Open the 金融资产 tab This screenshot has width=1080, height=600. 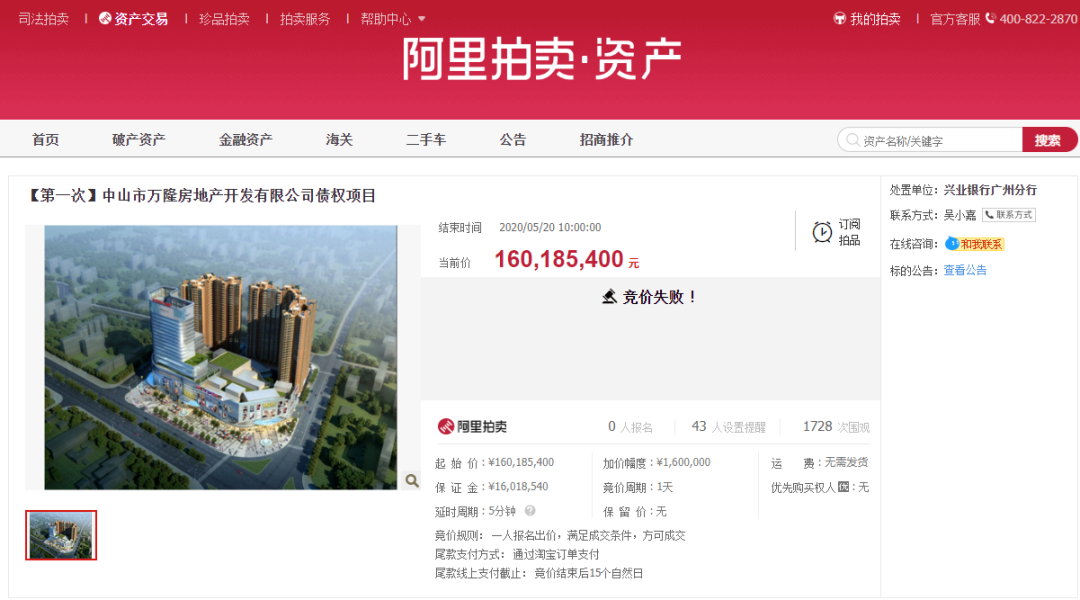(246, 140)
